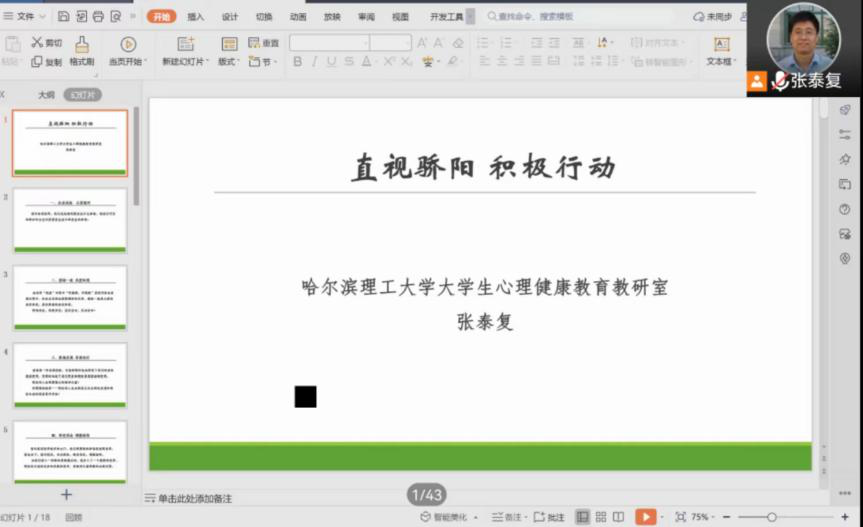Image resolution: width=863 pixels, height=527 pixels.
Task: Select the Format Painter (格式刷) tool
Action: tap(81, 51)
